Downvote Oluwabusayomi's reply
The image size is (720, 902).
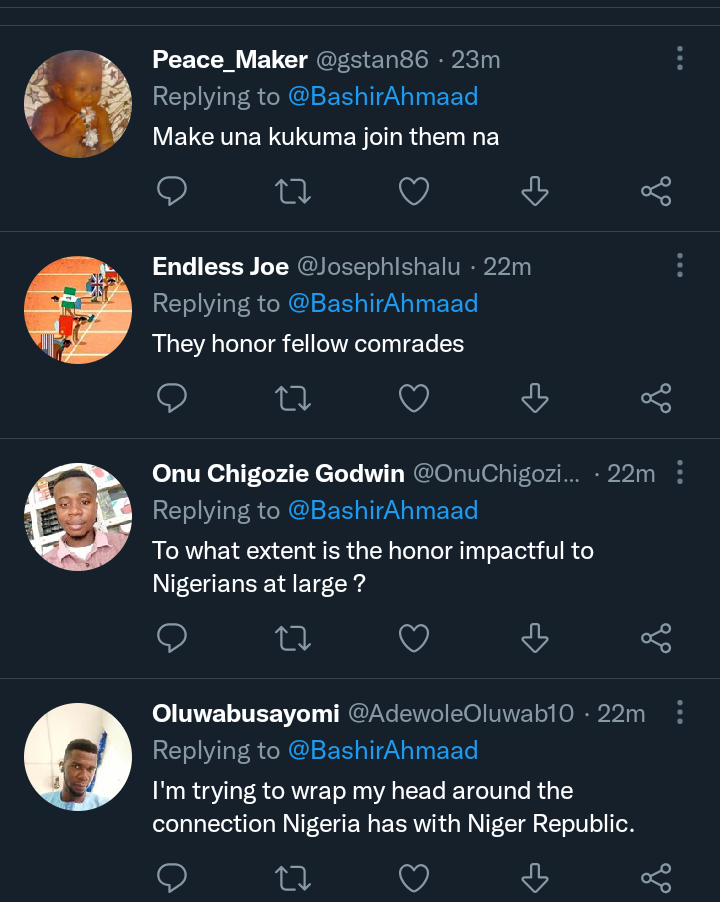535,878
